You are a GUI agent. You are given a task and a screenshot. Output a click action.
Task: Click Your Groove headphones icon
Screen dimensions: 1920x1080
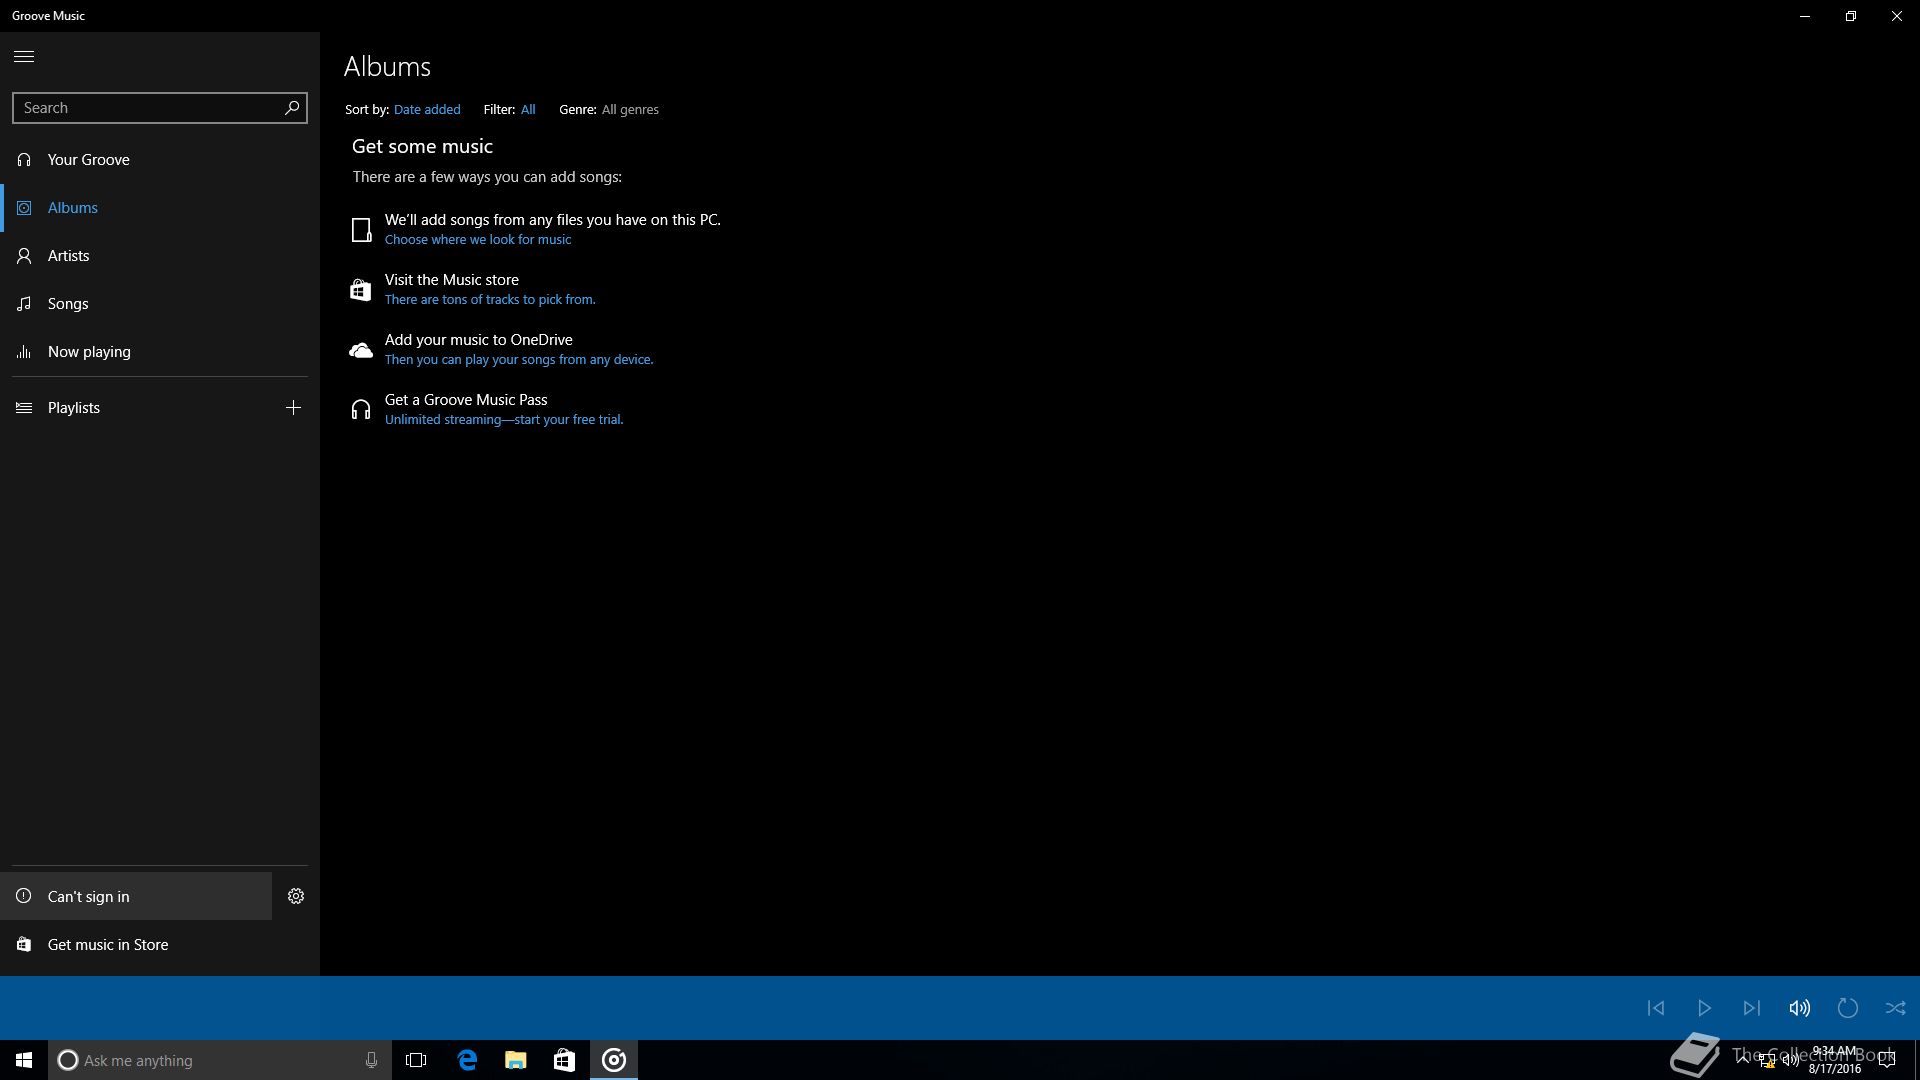[24, 160]
